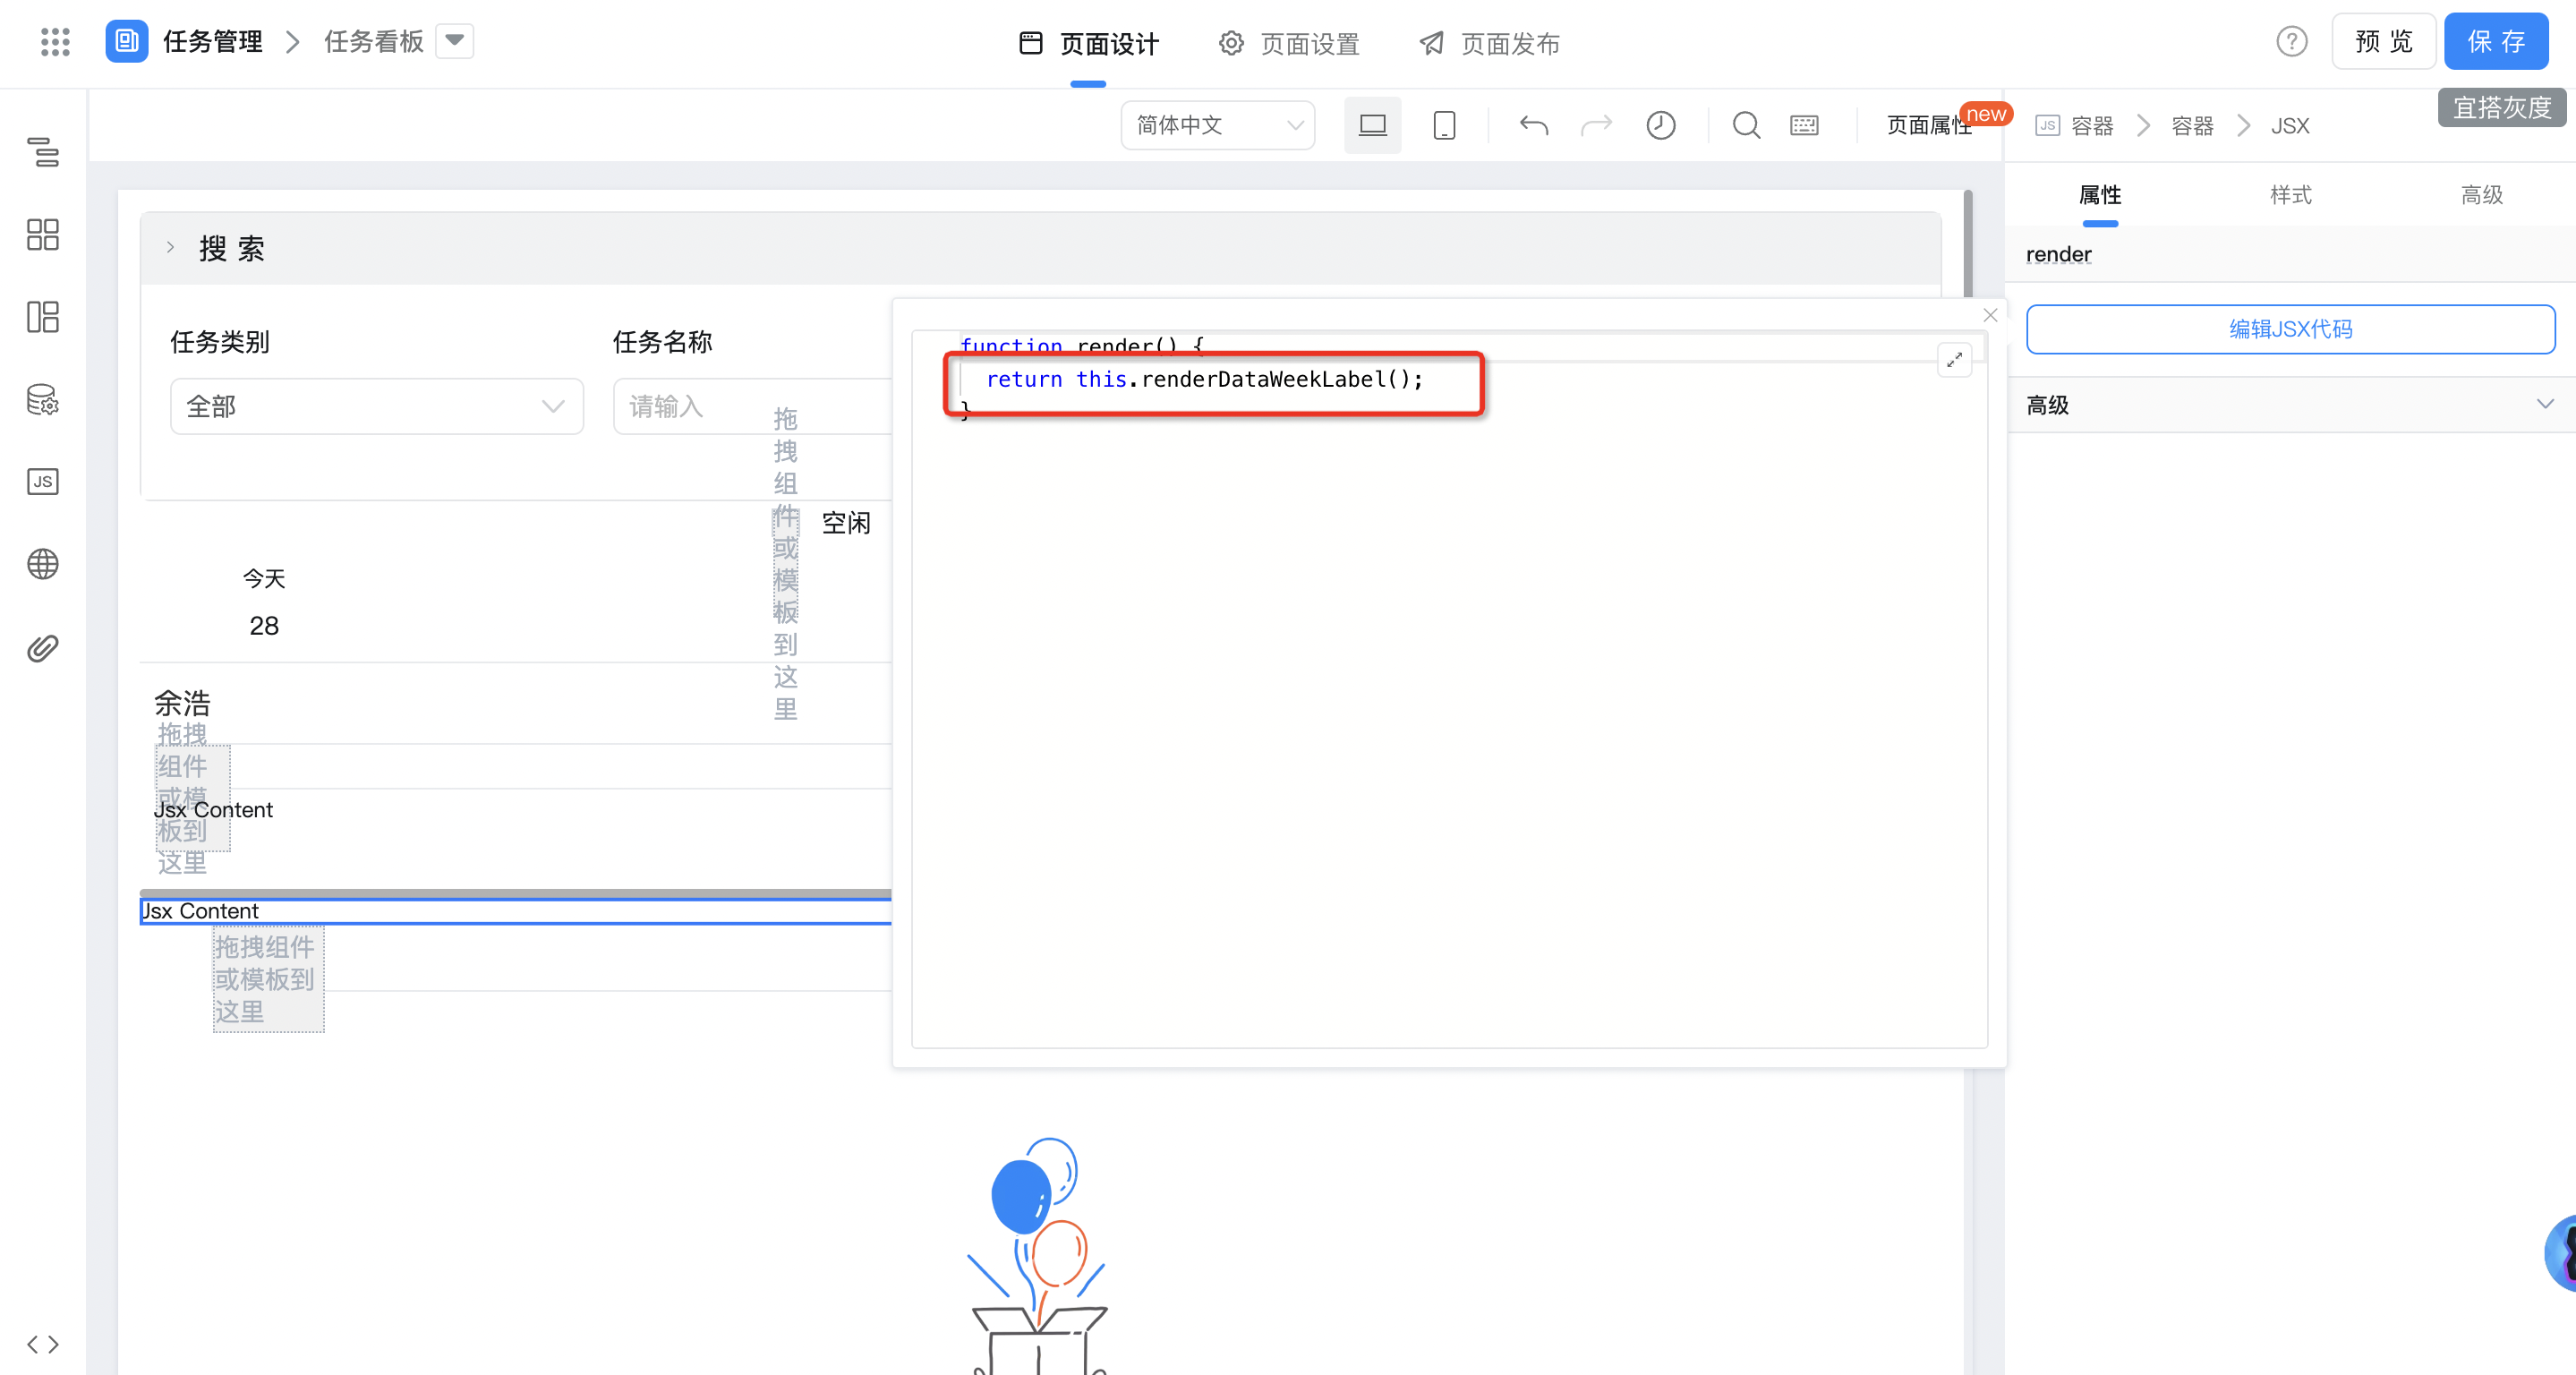Click the first 容器 breadcrumb
The height and width of the screenshot is (1375, 2576).
2091,126
